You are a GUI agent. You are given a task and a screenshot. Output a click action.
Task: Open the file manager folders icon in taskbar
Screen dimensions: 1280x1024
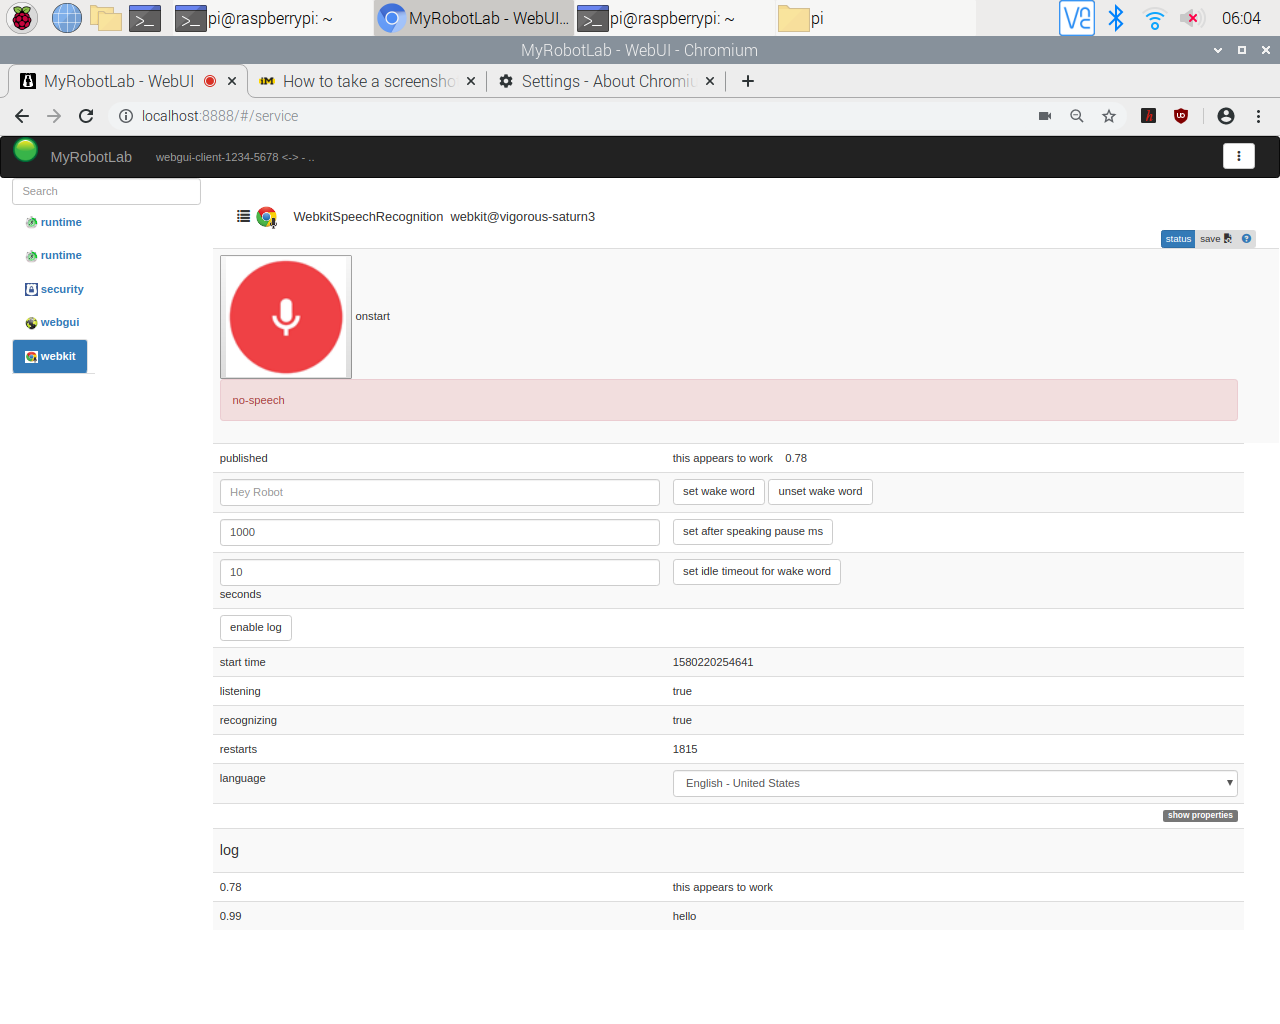pos(106,18)
